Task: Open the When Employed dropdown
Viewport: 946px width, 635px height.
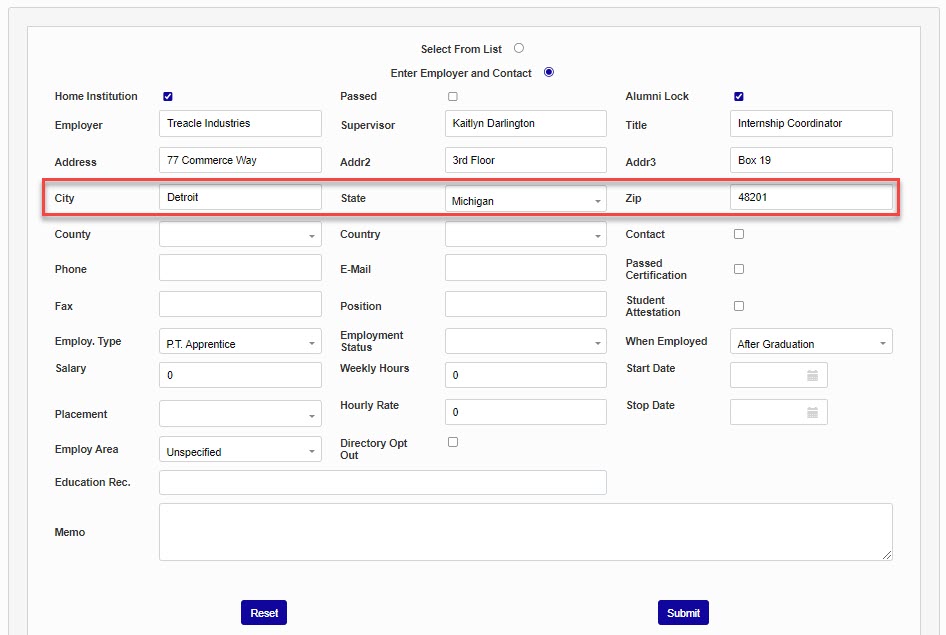Action: [811, 343]
